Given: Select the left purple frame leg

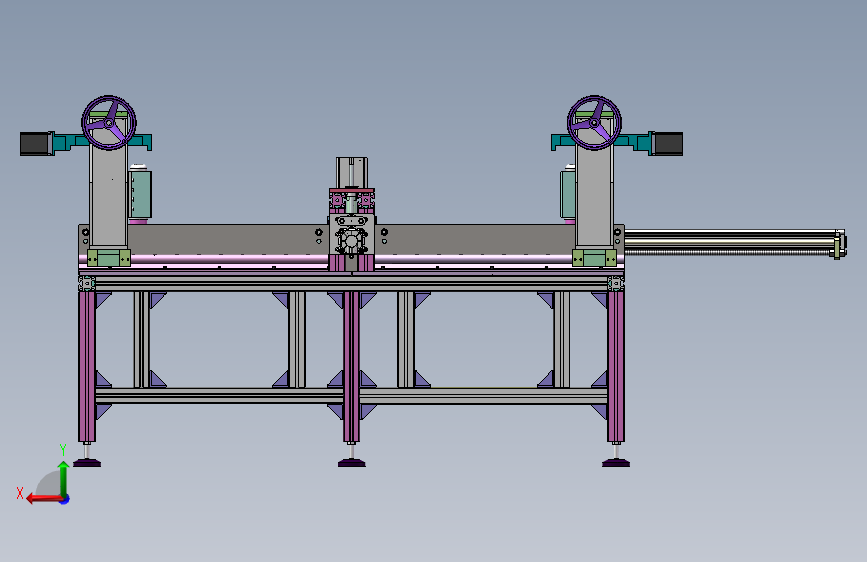Looking at the screenshot, I should pos(87,366).
